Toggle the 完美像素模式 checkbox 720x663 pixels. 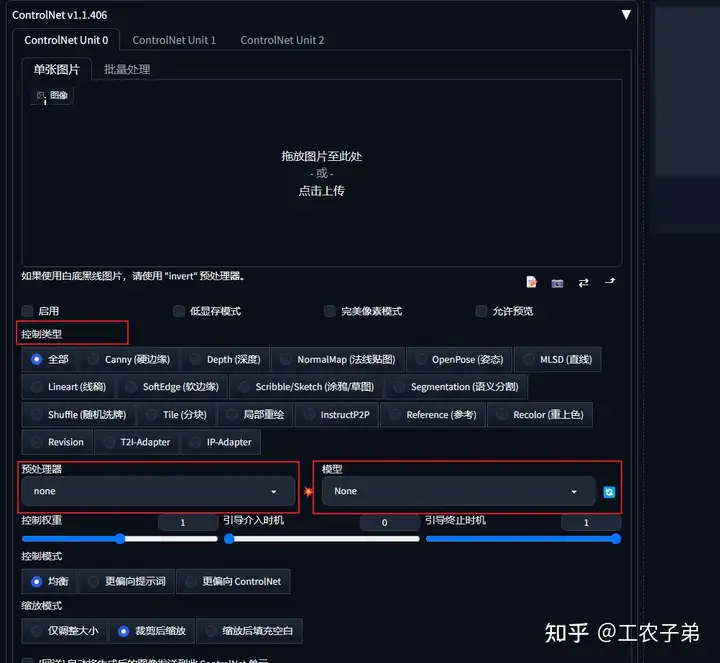coord(329,311)
